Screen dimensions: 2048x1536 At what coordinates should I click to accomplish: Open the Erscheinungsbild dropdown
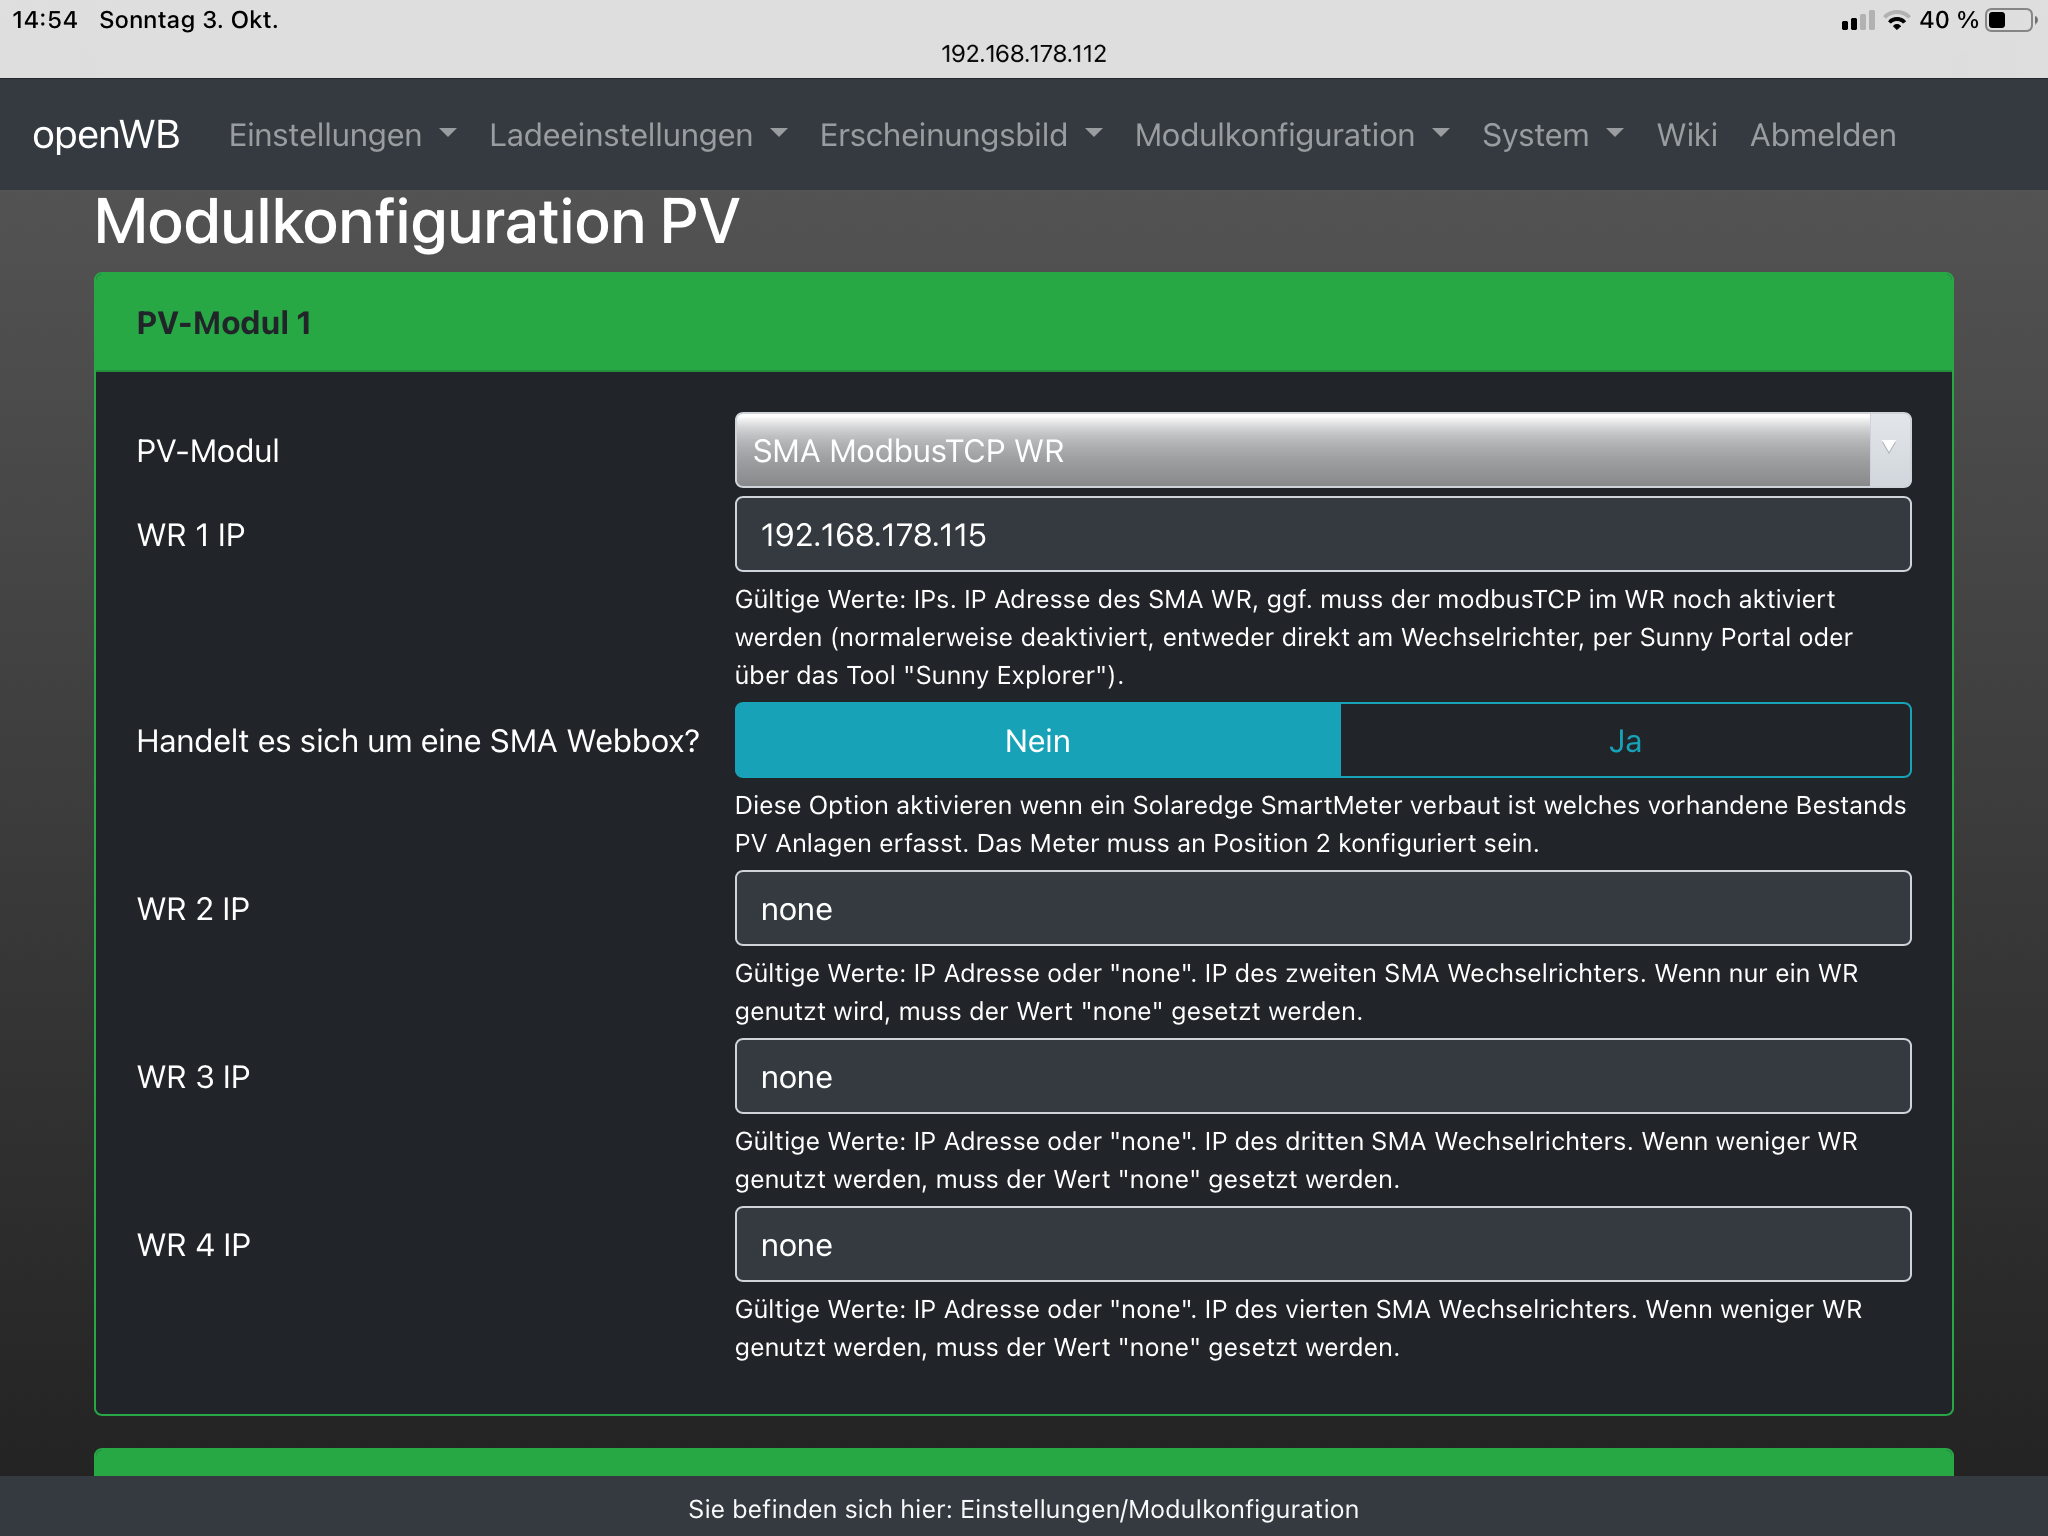click(960, 135)
